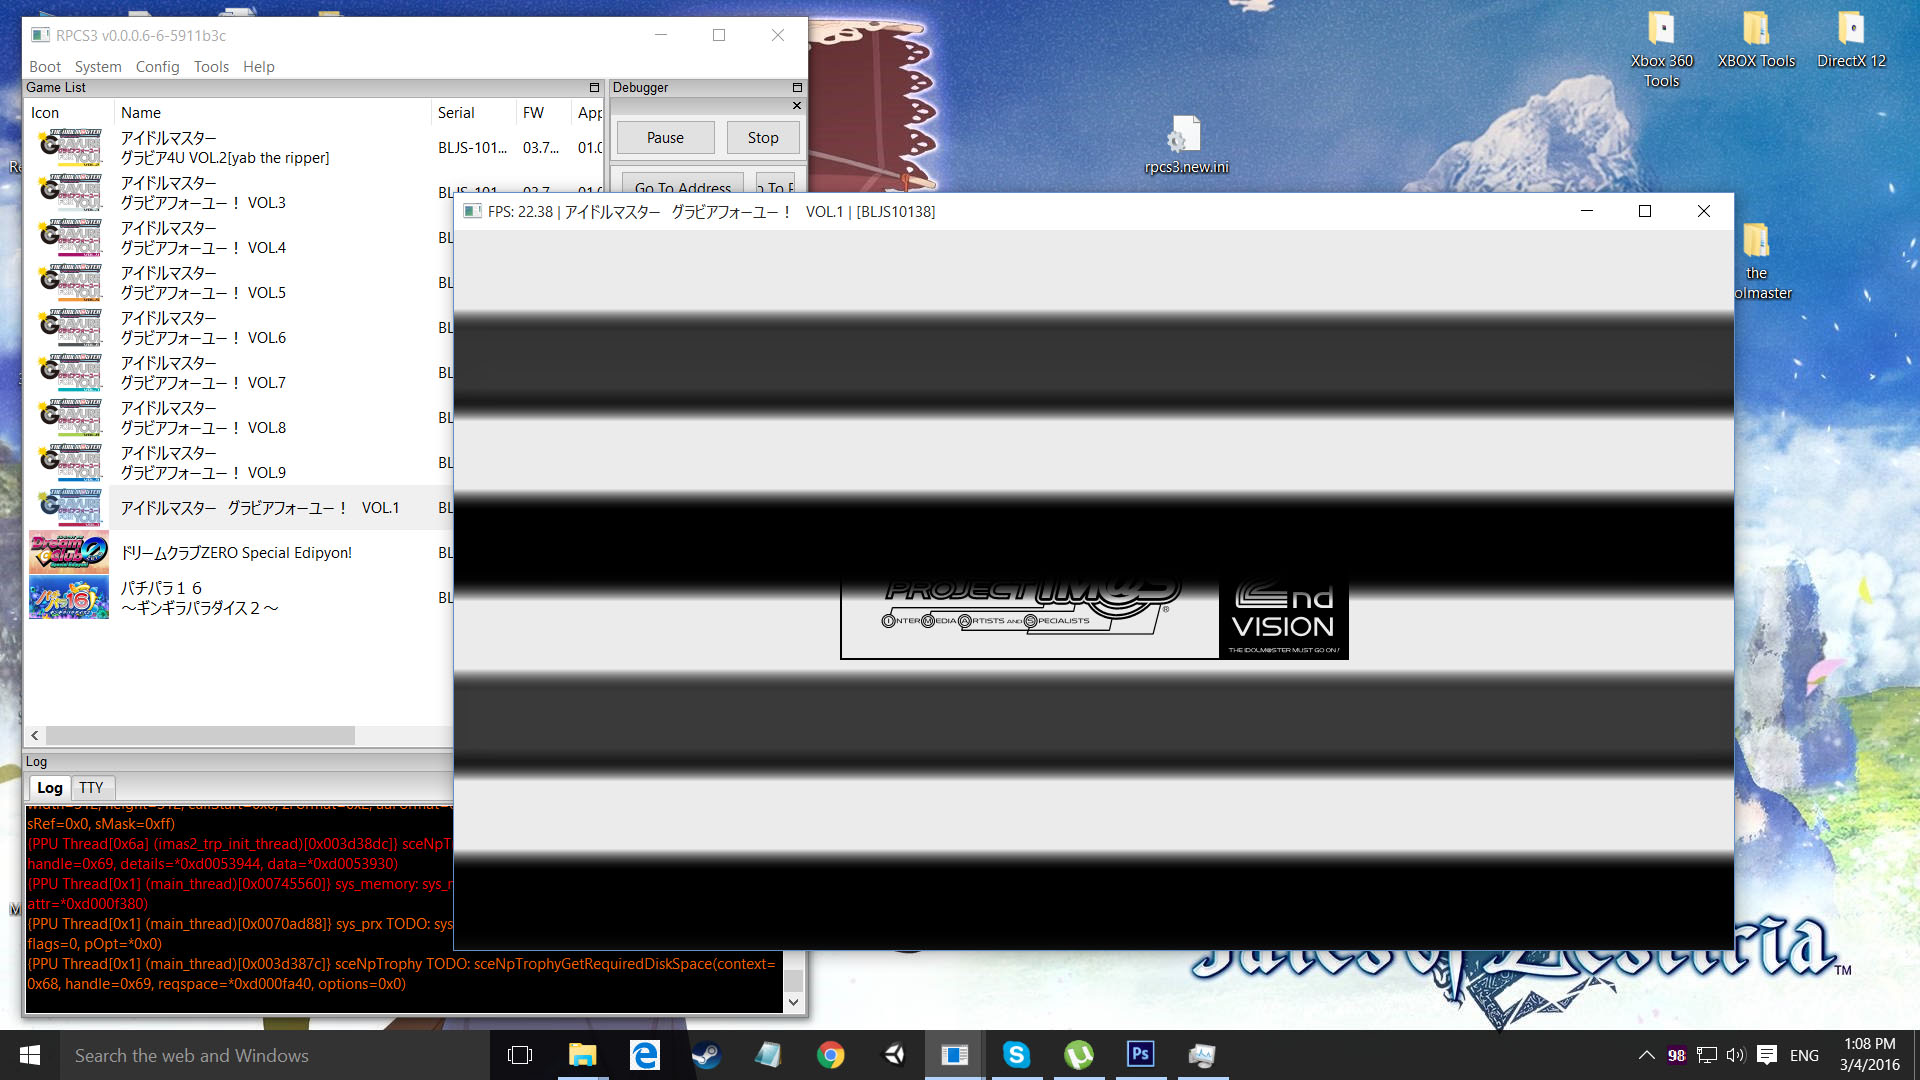Click the uTorrent taskbar icon

point(1078,1055)
